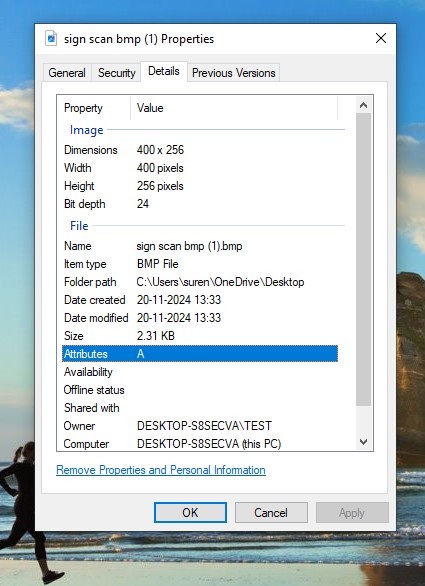Open the Previous Versions tab

(234, 73)
